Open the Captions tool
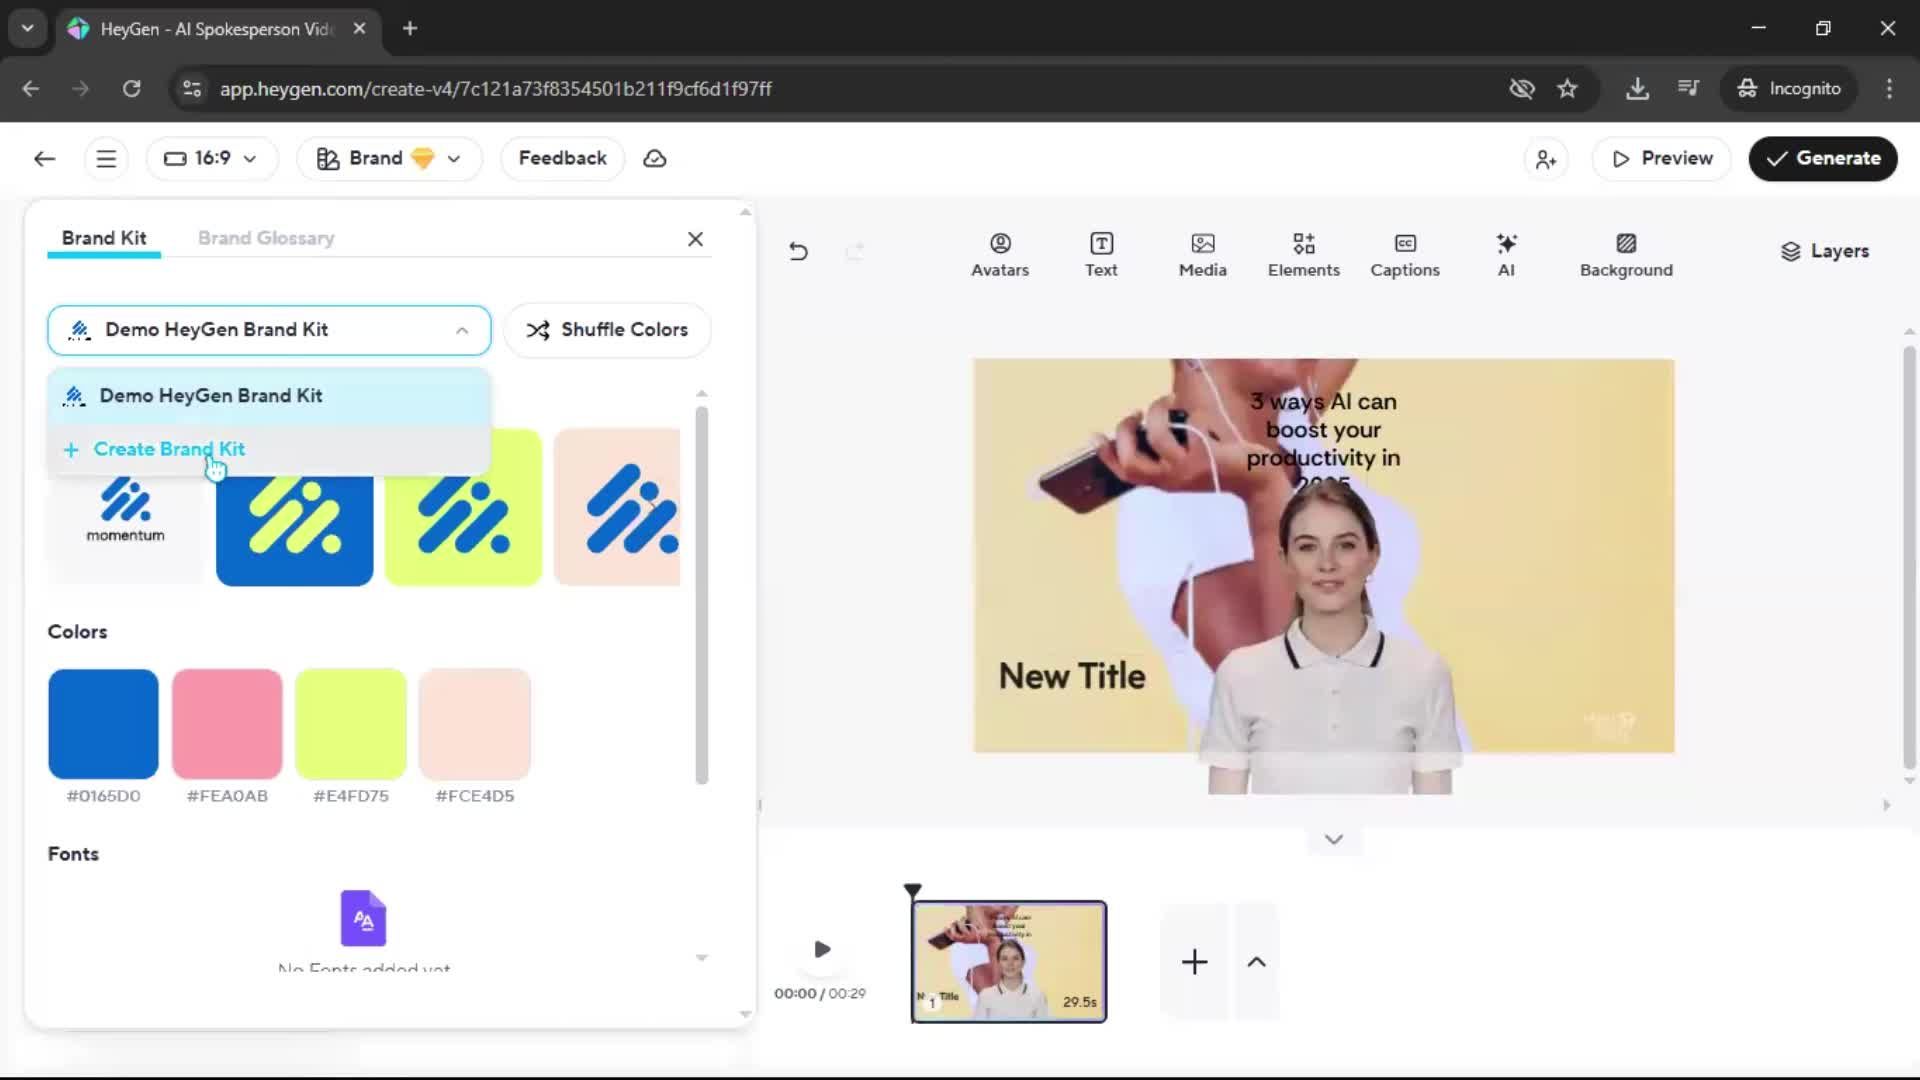This screenshot has height=1080, width=1920. (1404, 255)
